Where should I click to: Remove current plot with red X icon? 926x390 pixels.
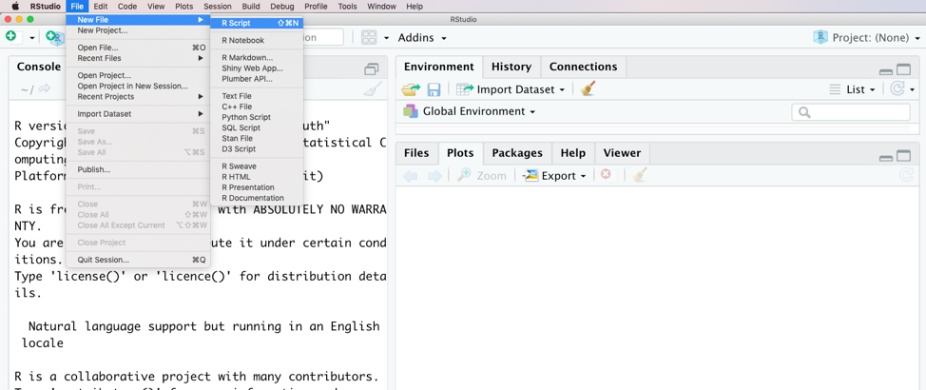(x=605, y=175)
